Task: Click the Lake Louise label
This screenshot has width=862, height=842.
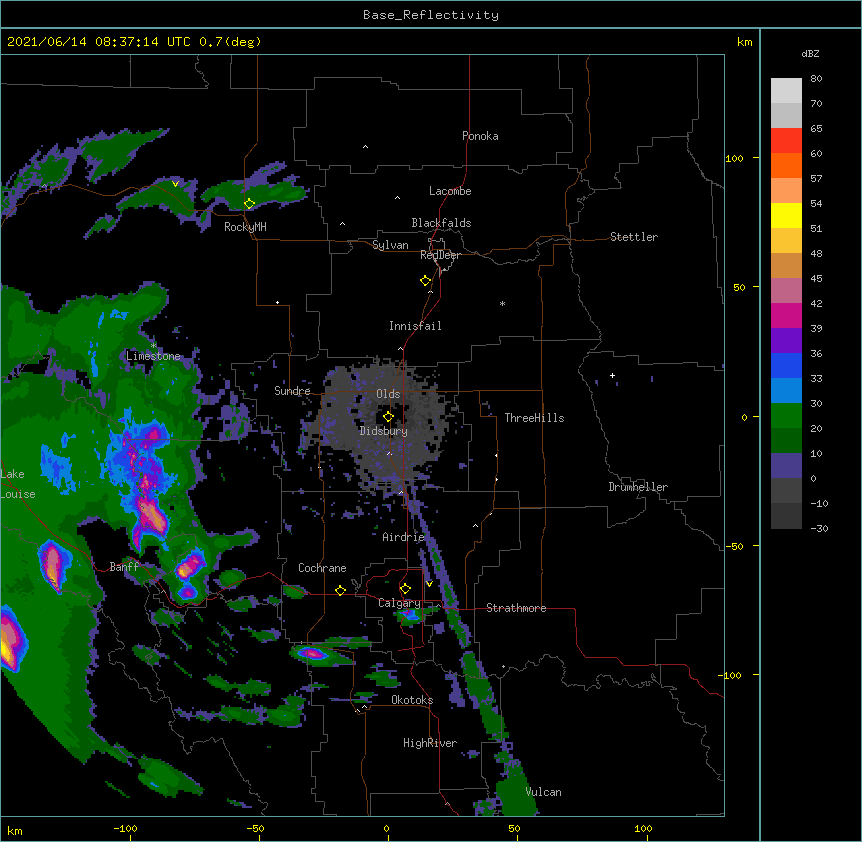Action: (x=18, y=484)
